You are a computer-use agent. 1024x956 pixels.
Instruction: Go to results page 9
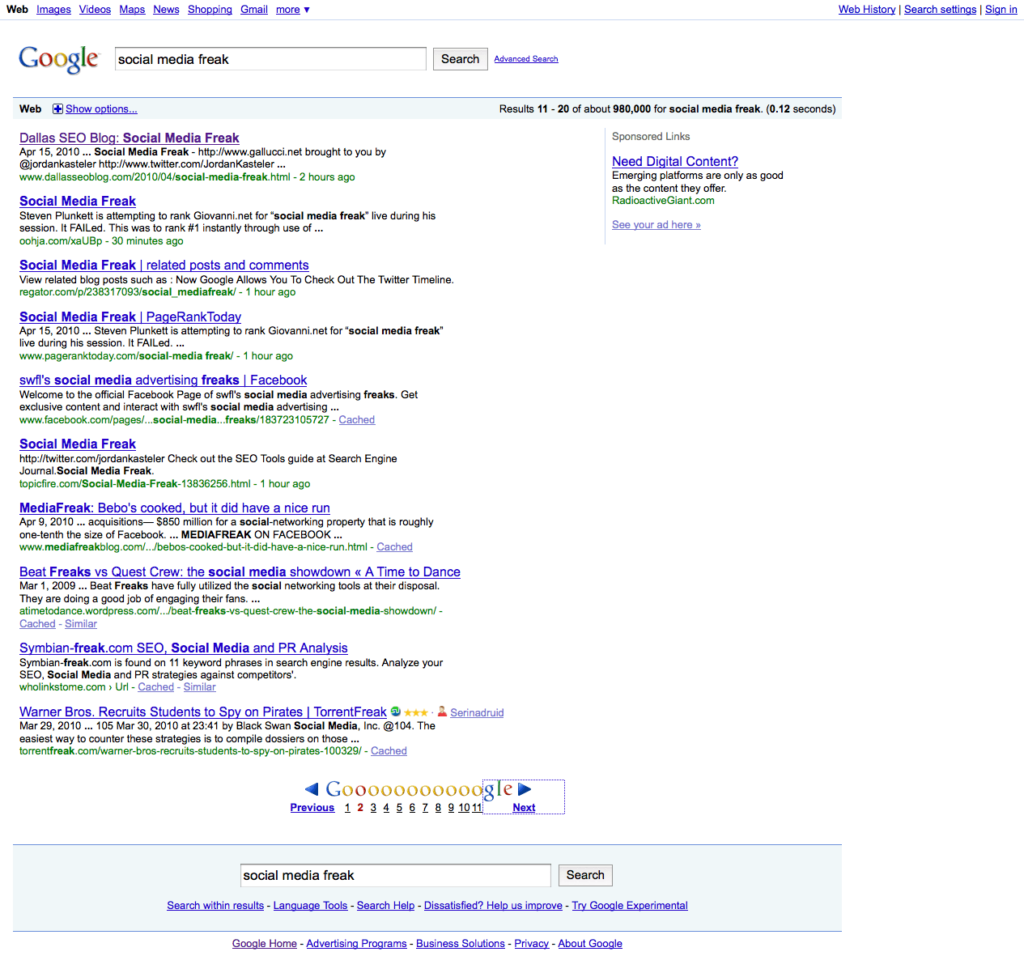[451, 808]
